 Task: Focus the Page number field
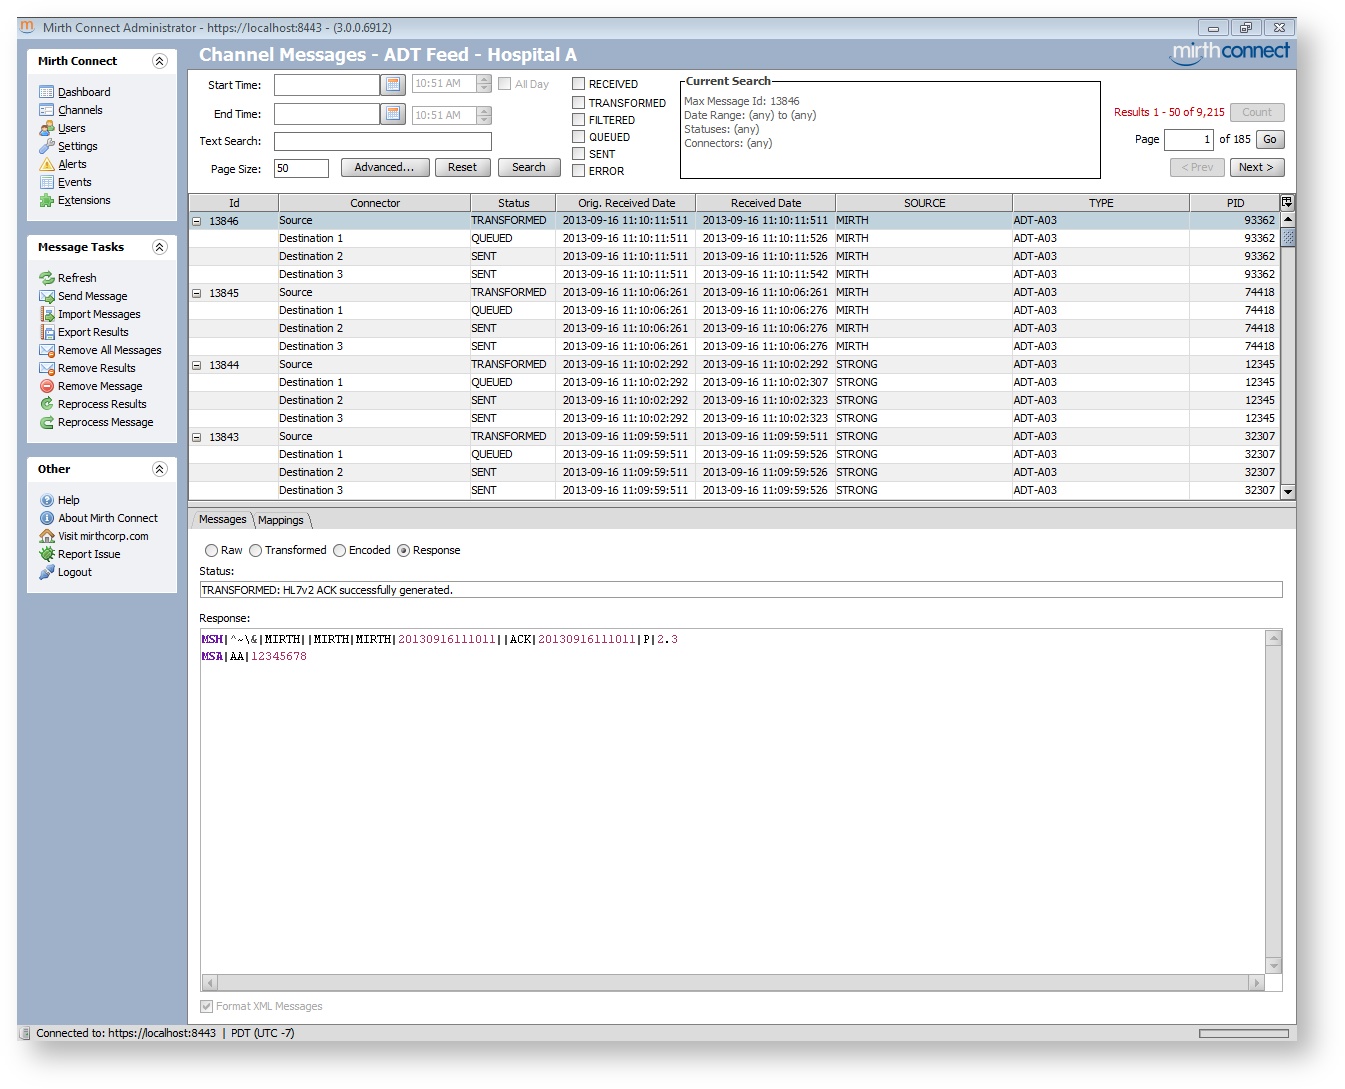[x=1188, y=140]
